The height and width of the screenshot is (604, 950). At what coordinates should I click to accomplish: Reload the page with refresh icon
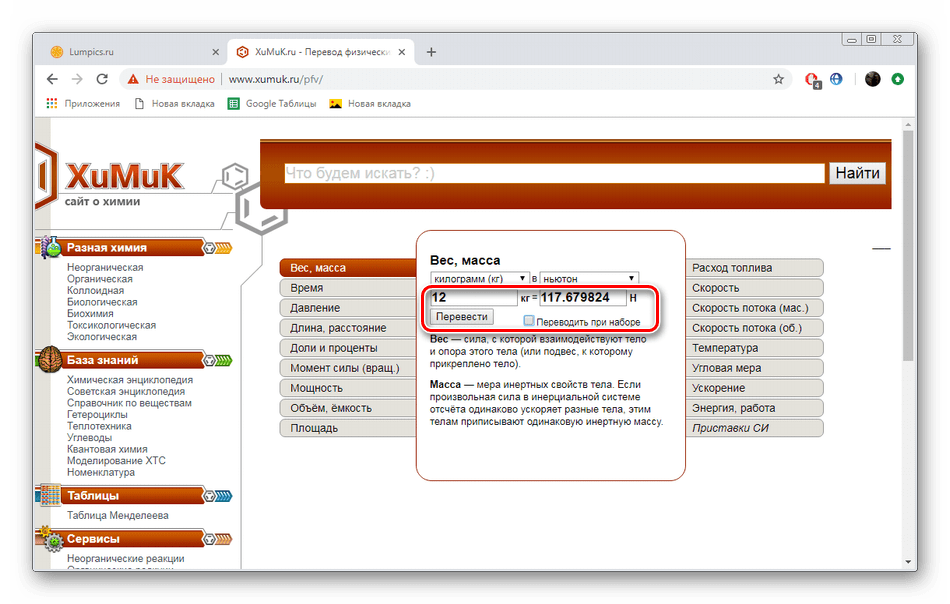click(x=102, y=79)
